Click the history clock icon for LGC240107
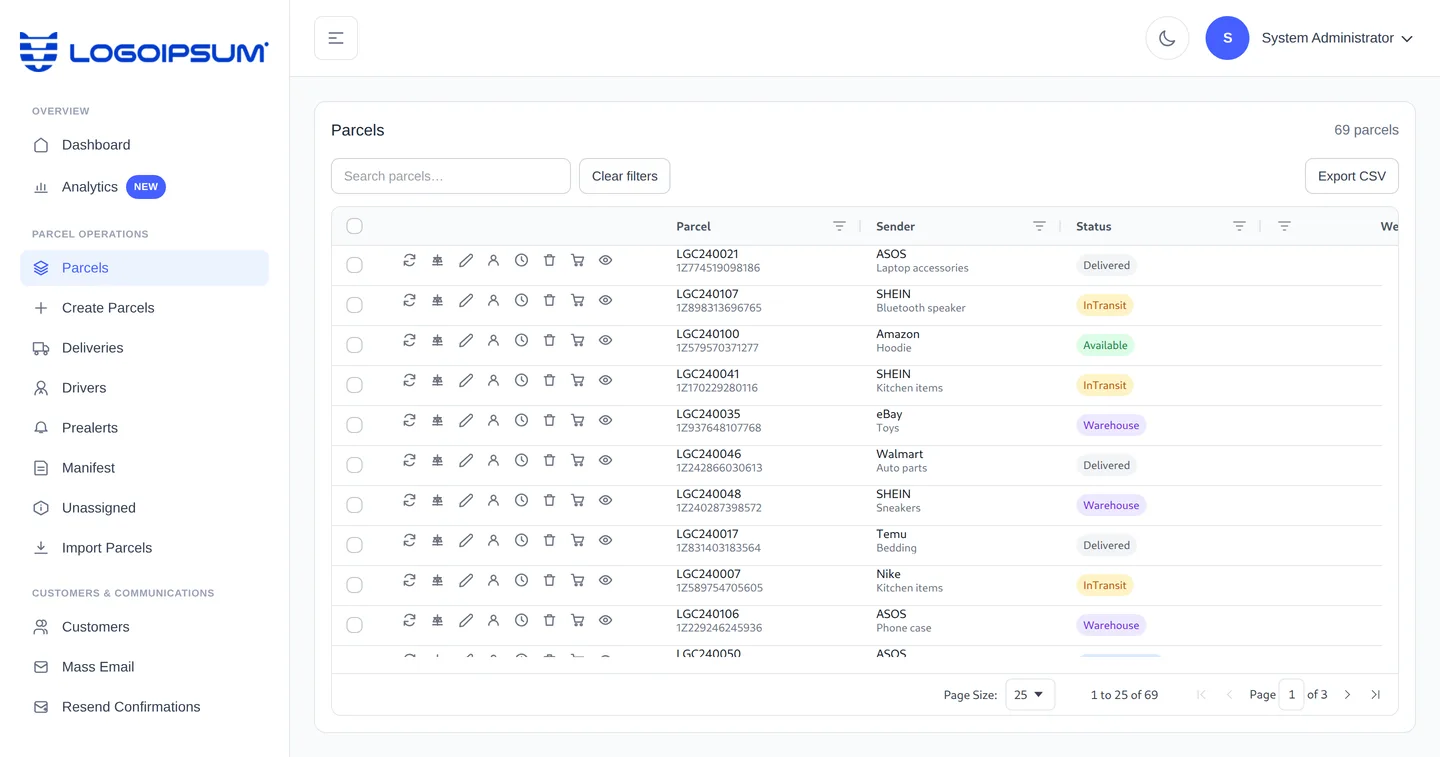The height and width of the screenshot is (757, 1440). tap(521, 300)
